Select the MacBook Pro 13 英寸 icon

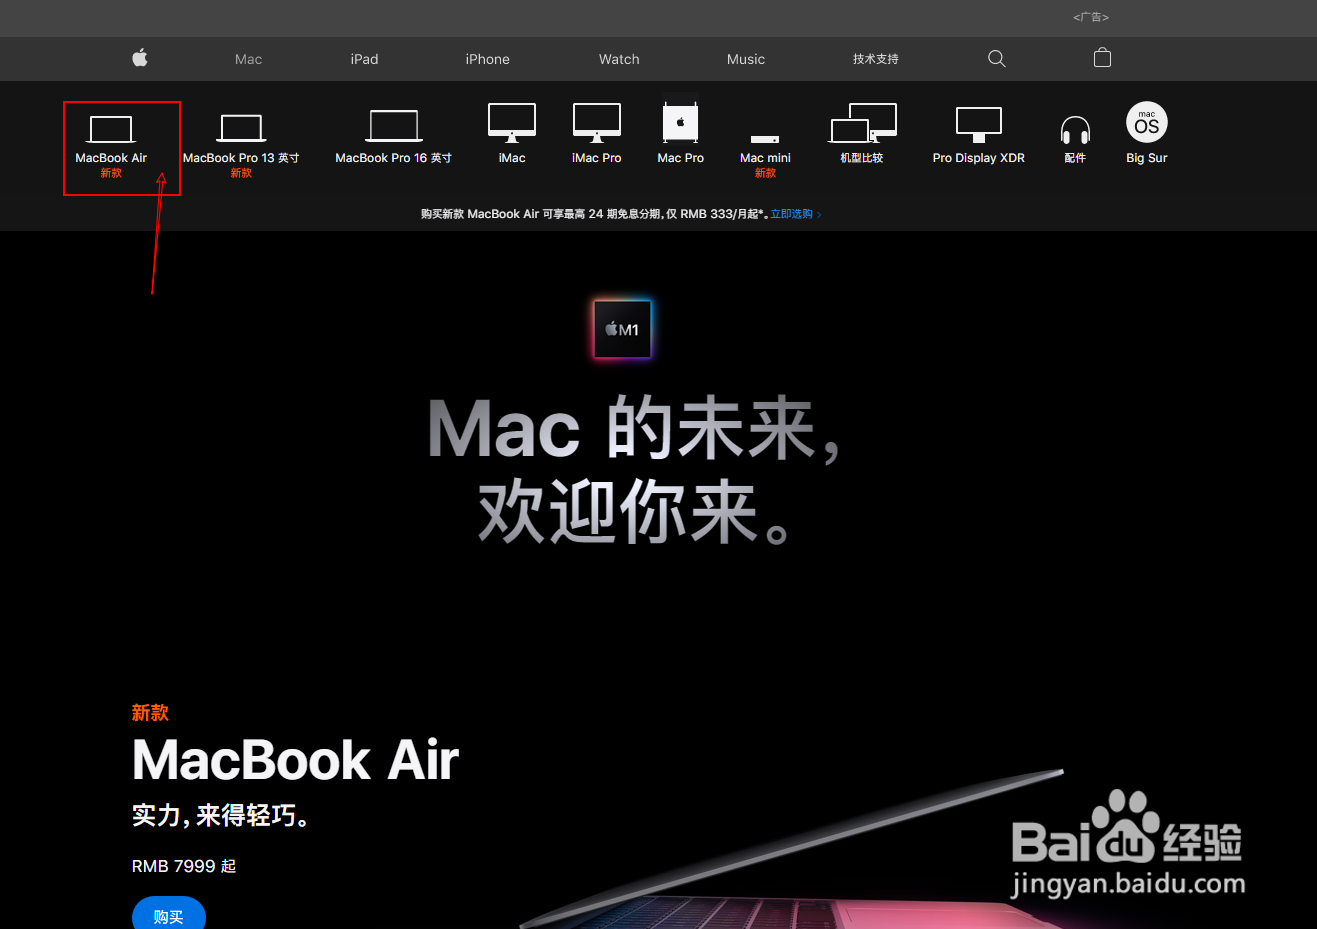click(241, 129)
